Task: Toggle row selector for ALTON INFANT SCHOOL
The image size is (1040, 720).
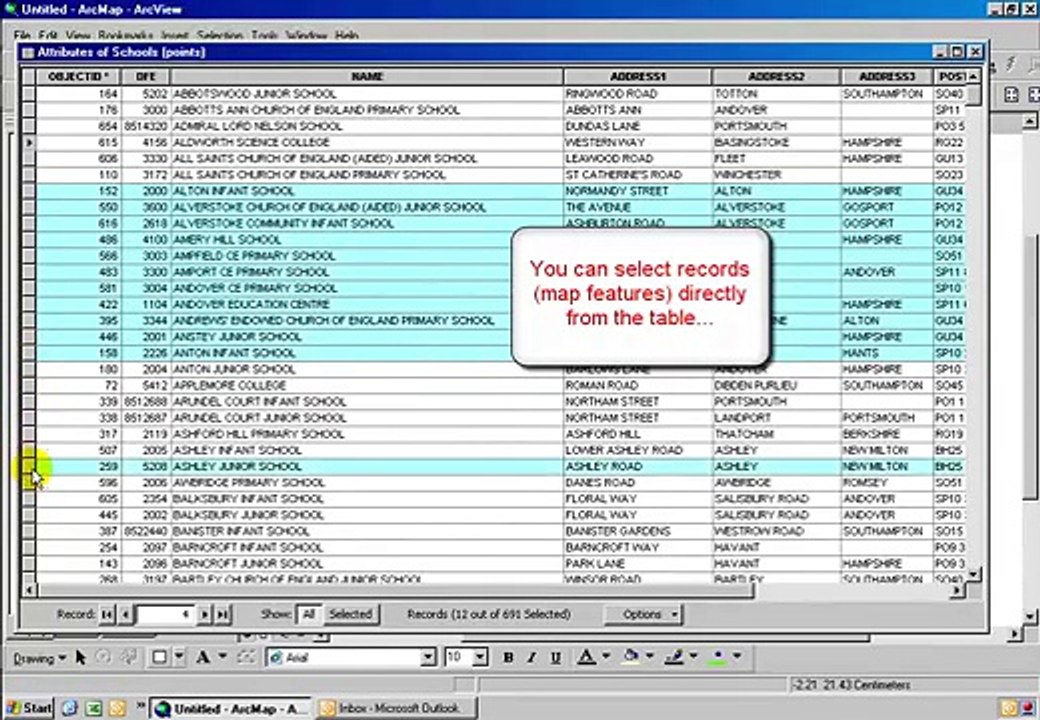Action: click(29, 191)
